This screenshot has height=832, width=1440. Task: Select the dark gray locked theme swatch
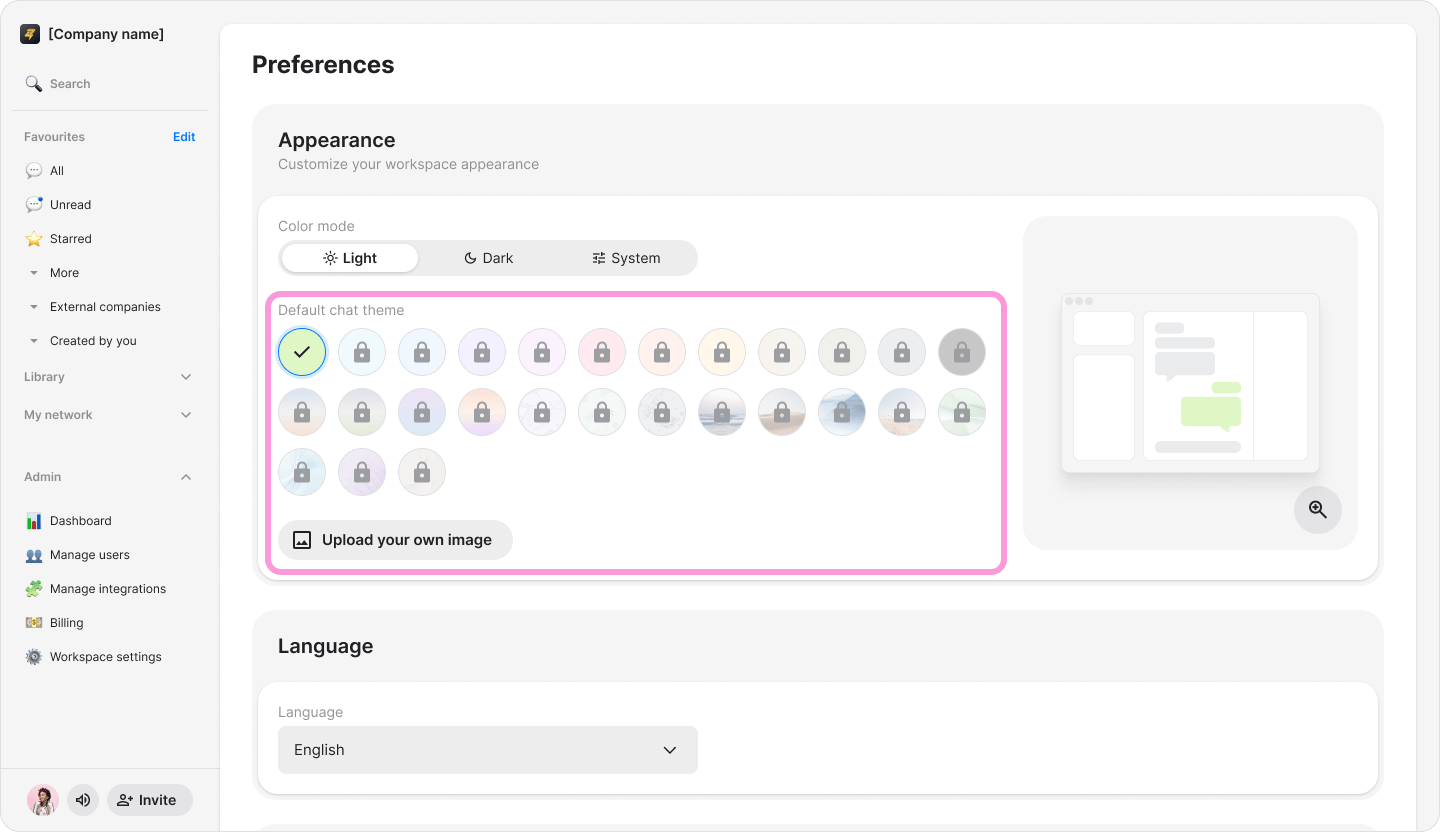[x=962, y=352]
